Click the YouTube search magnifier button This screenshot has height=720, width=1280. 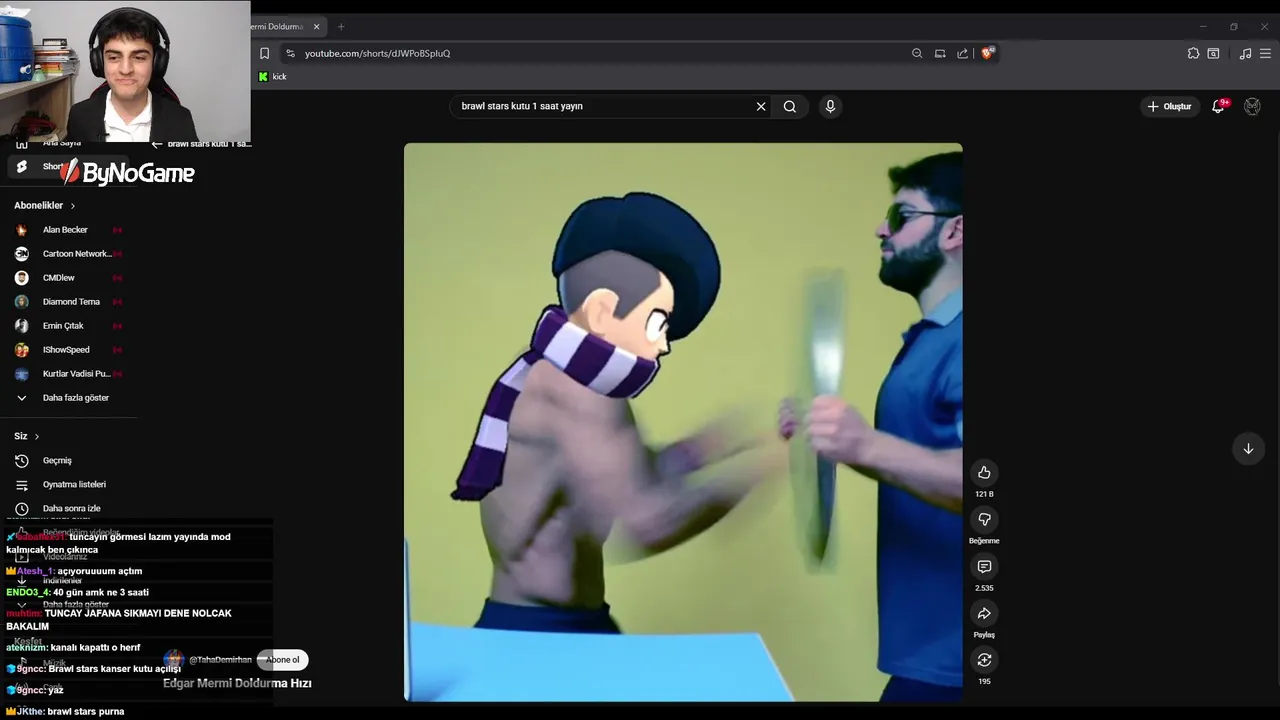coord(790,106)
